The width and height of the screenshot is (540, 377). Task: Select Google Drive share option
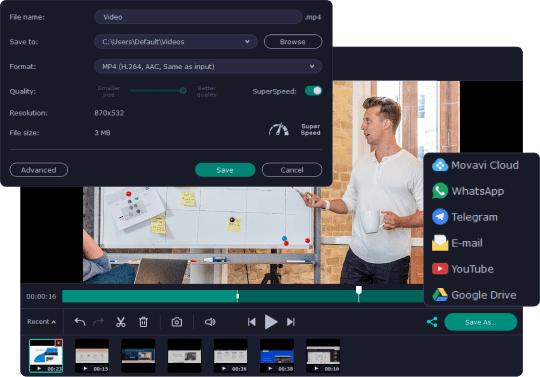point(474,295)
